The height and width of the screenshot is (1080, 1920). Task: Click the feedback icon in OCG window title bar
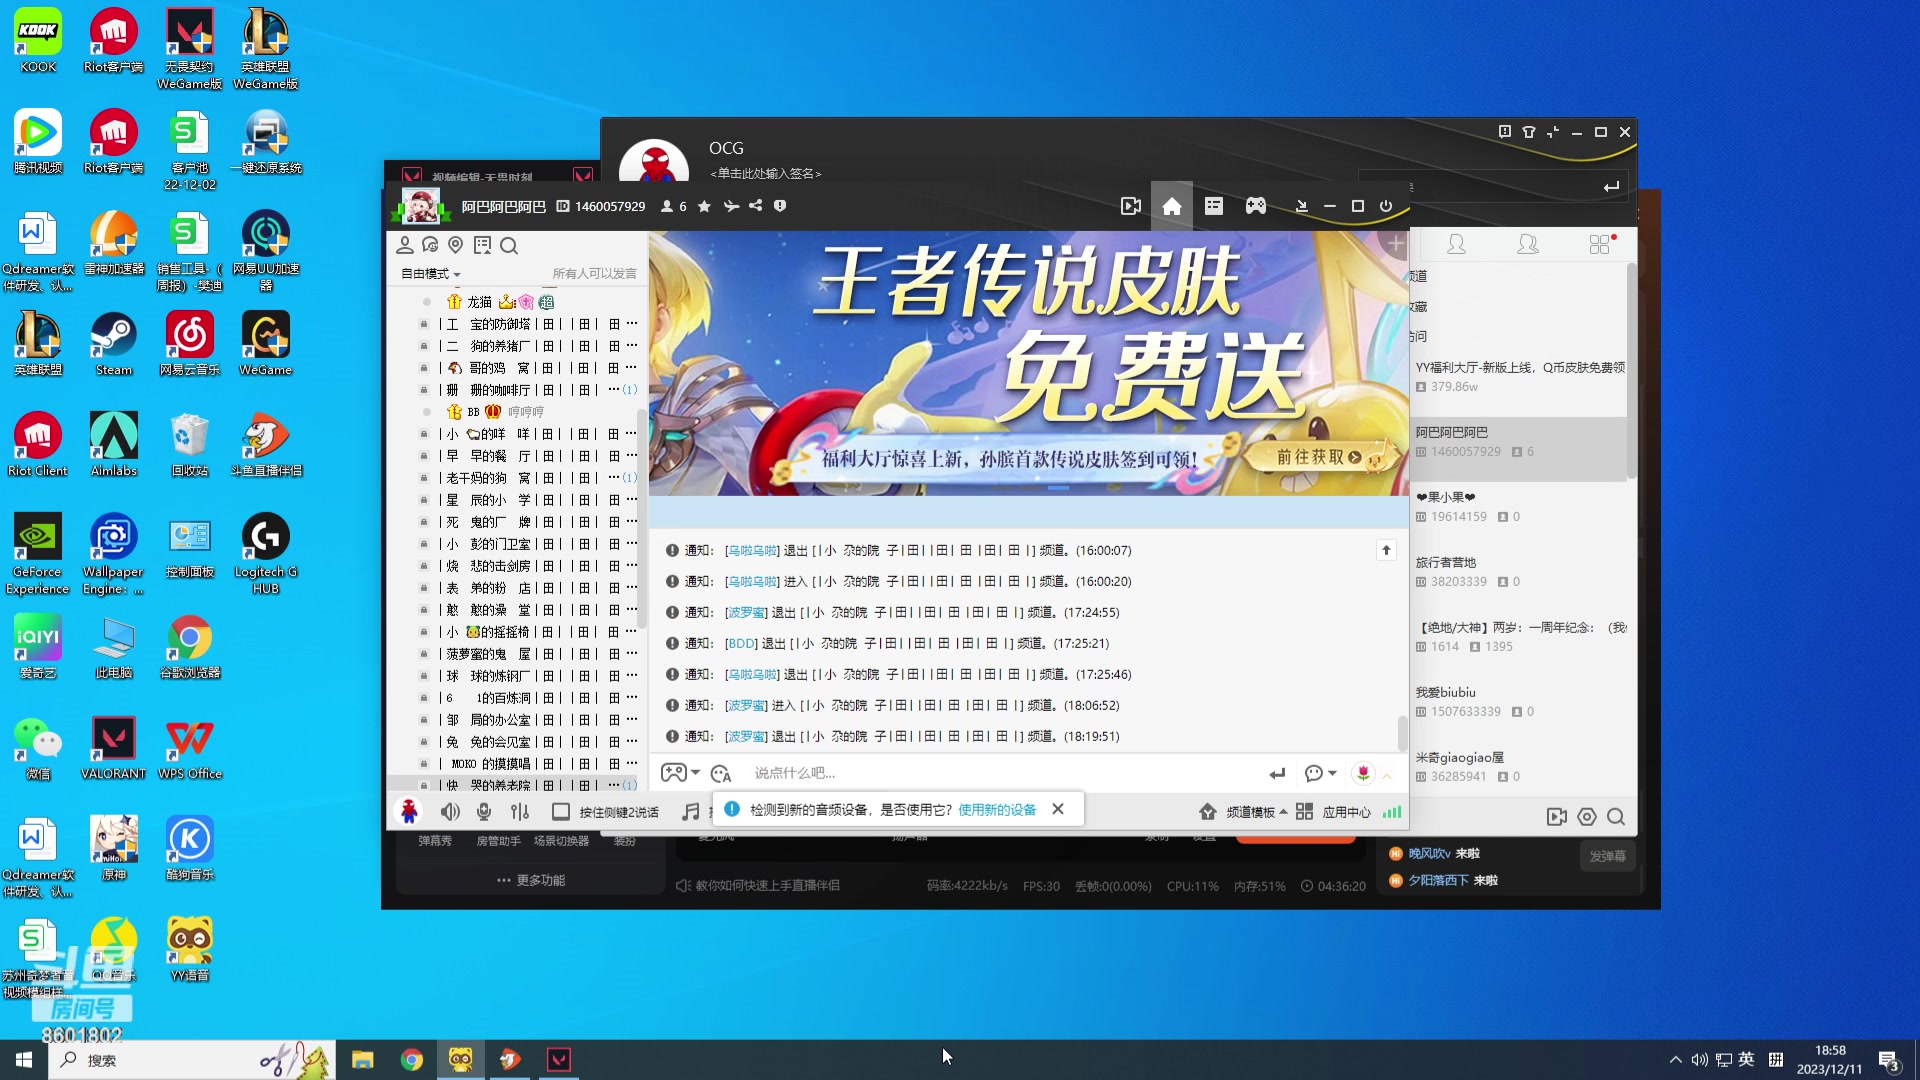1505,132
